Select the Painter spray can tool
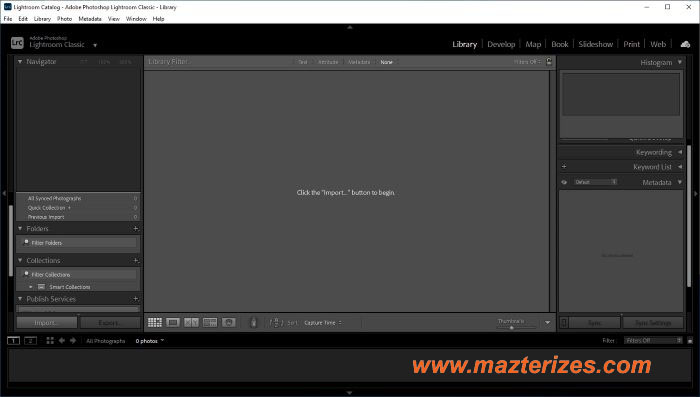This screenshot has width=700, height=397. point(254,322)
